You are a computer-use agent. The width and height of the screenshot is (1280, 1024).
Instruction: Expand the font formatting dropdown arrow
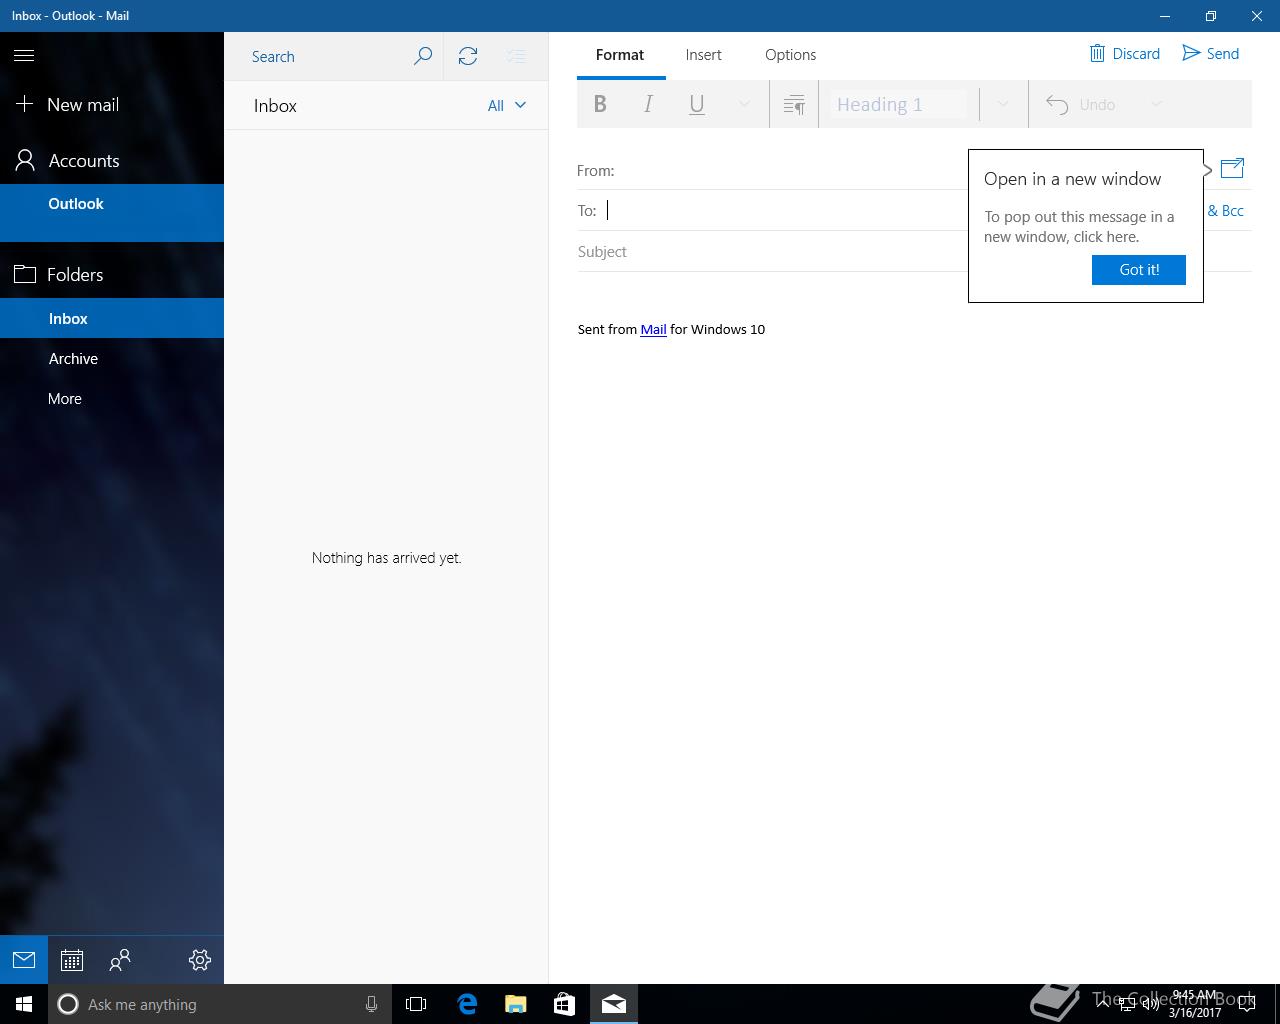click(x=744, y=104)
